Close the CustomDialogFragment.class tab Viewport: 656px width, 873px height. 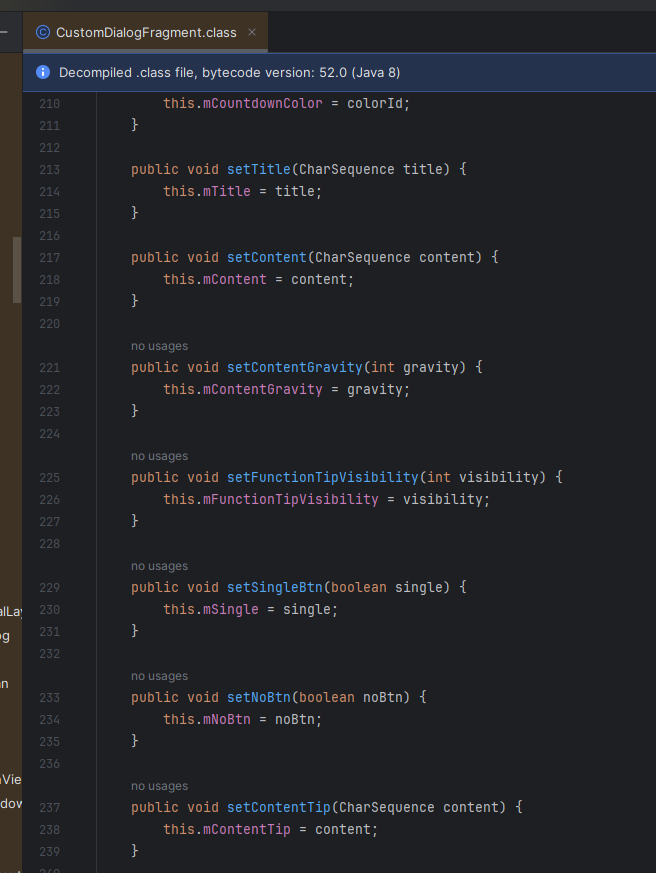[252, 32]
